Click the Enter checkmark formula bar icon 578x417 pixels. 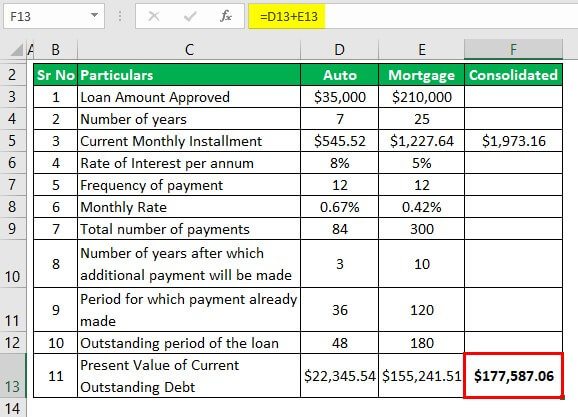coord(190,16)
